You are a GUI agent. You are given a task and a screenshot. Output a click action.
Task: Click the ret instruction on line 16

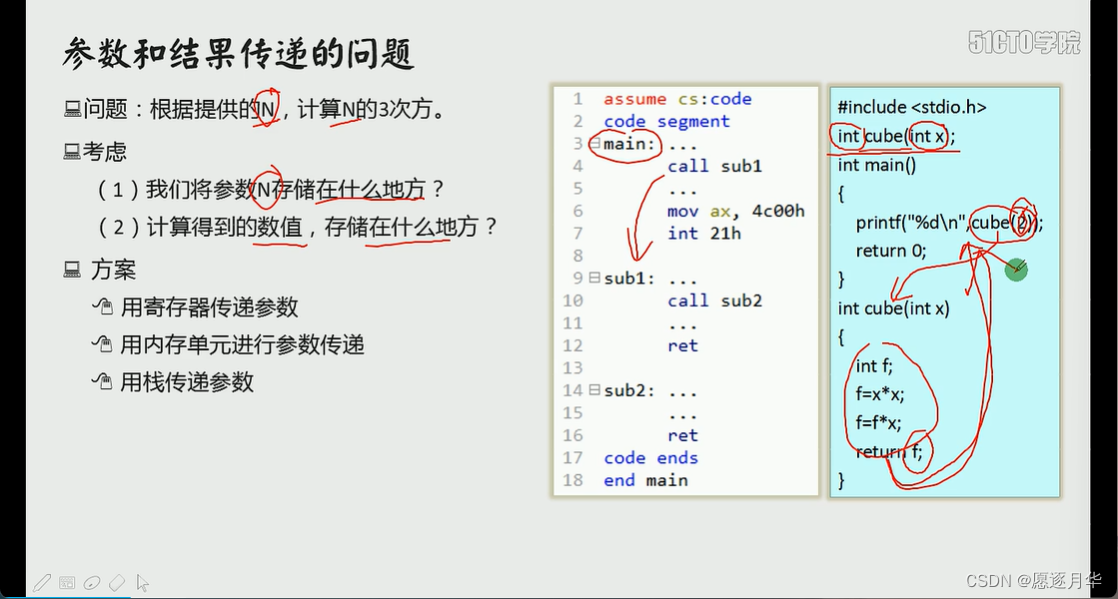pyautogui.click(x=682, y=436)
